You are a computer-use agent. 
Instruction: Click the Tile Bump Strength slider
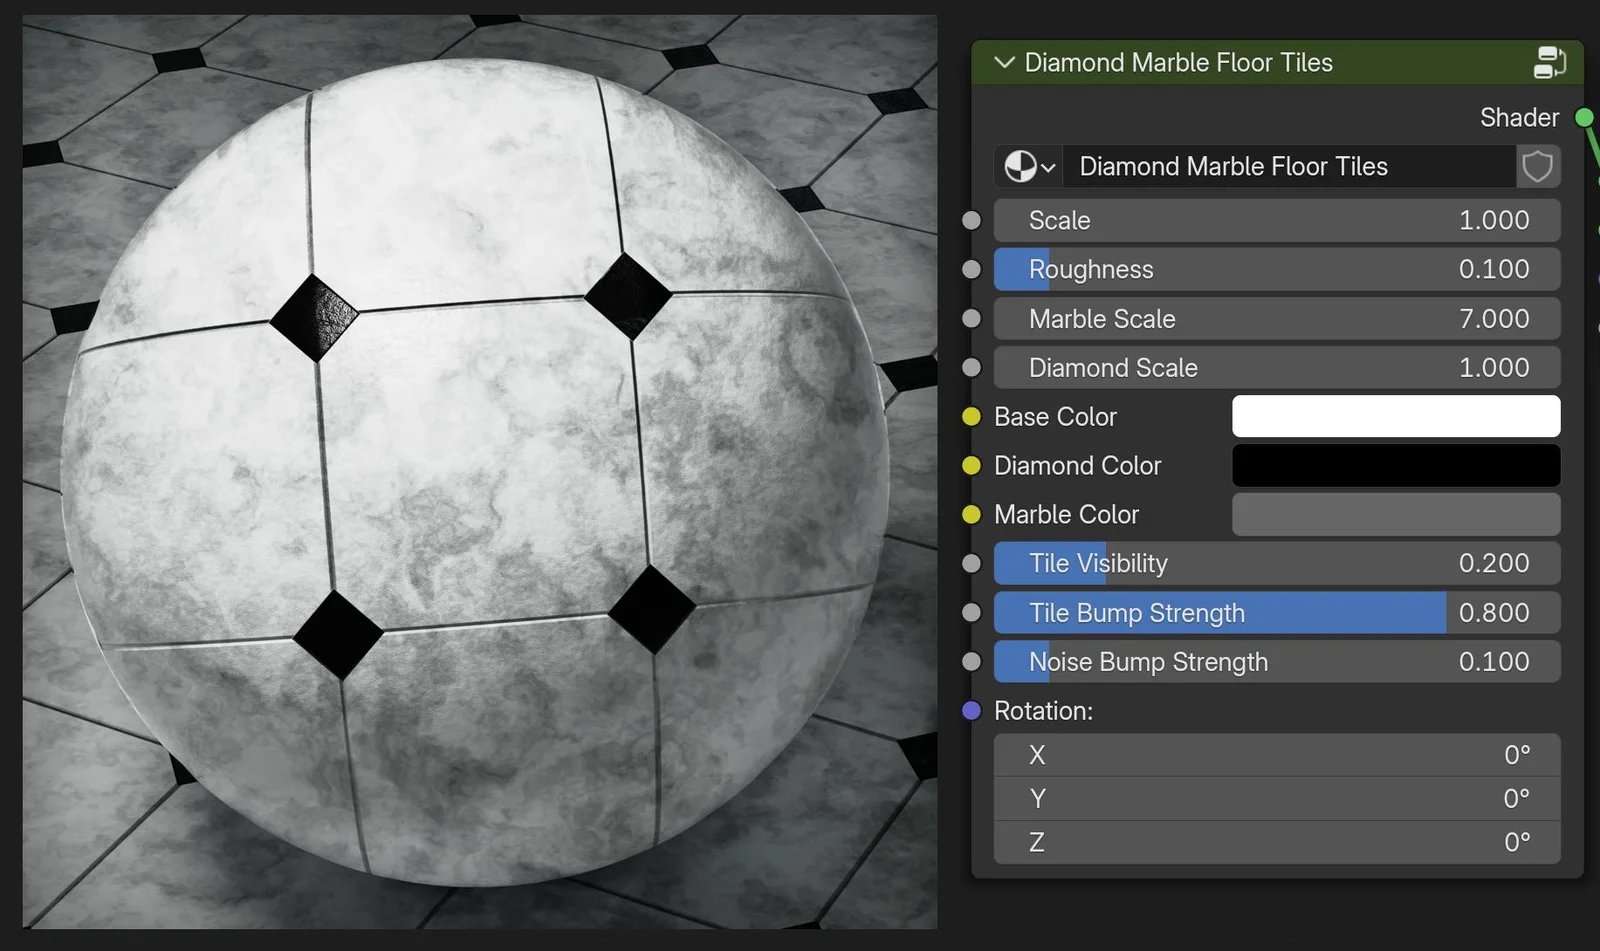[x=1276, y=612]
